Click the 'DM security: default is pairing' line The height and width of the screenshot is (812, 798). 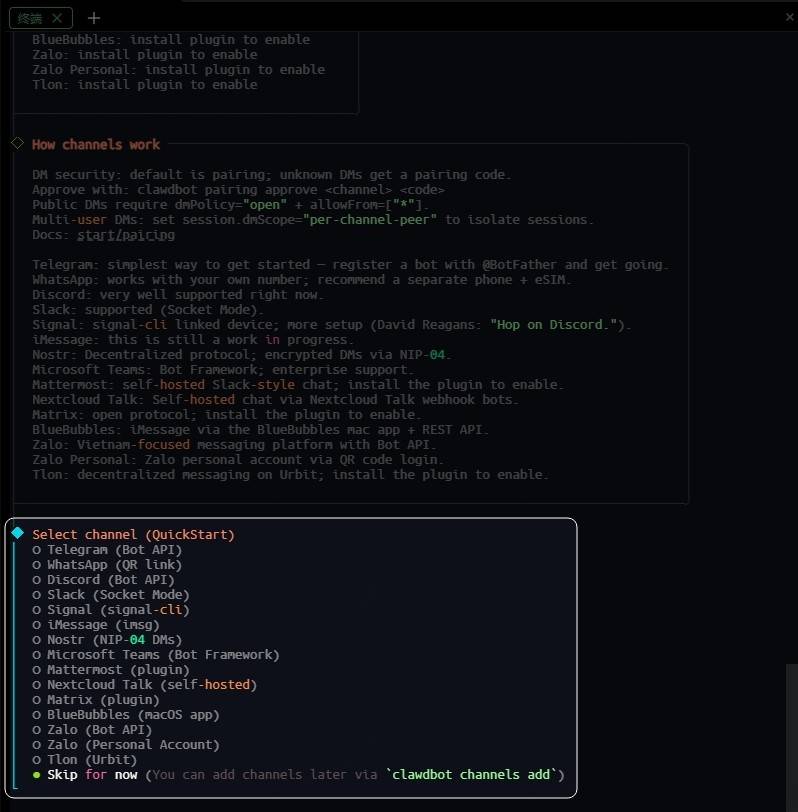(x=271, y=175)
